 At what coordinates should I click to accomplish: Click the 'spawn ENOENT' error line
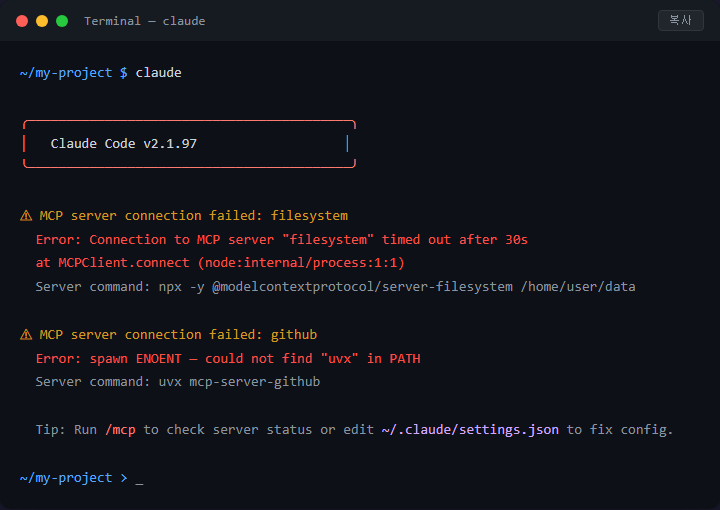point(228,359)
